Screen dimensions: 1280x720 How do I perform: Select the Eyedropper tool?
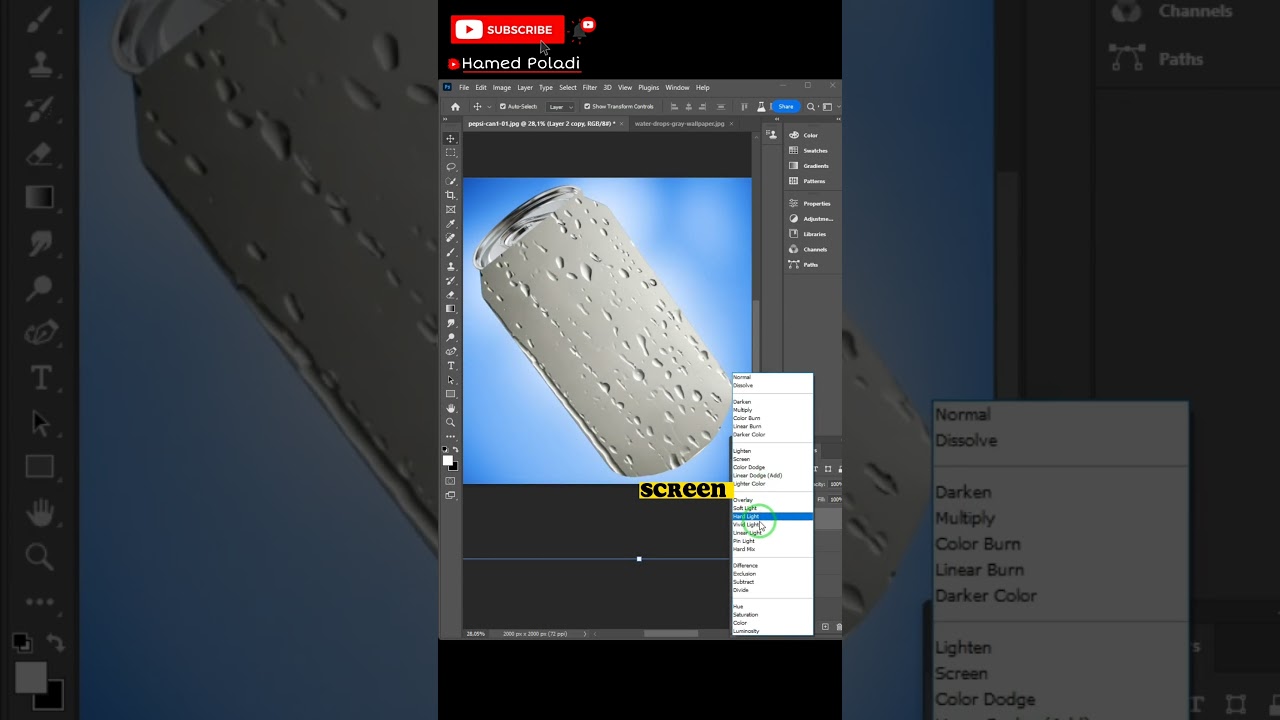coord(451,224)
